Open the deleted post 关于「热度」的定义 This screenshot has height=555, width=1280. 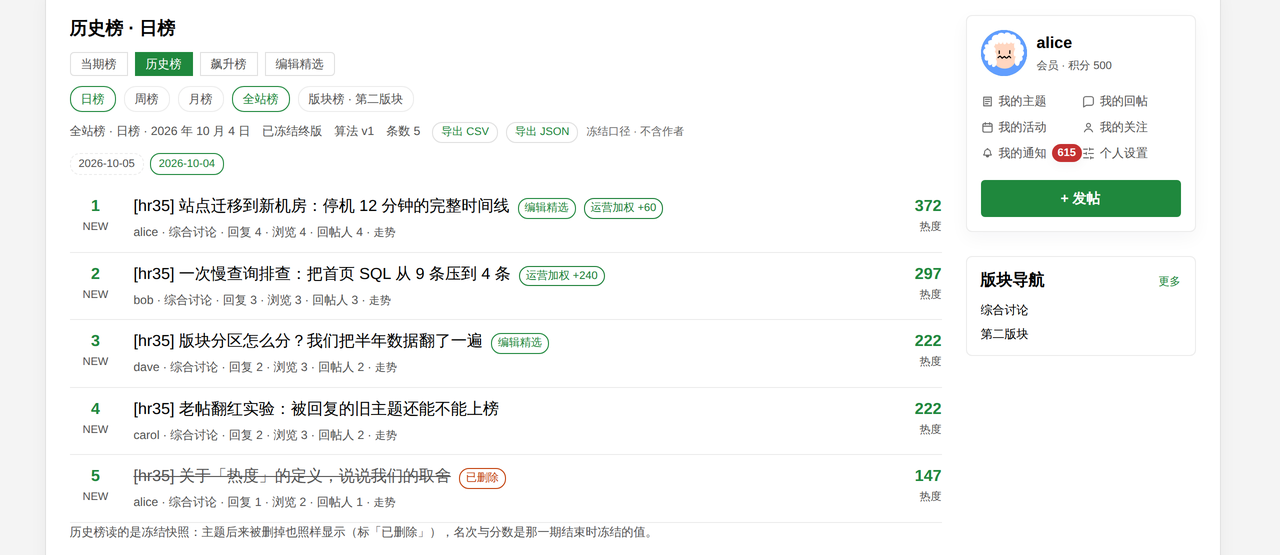tap(292, 476)
